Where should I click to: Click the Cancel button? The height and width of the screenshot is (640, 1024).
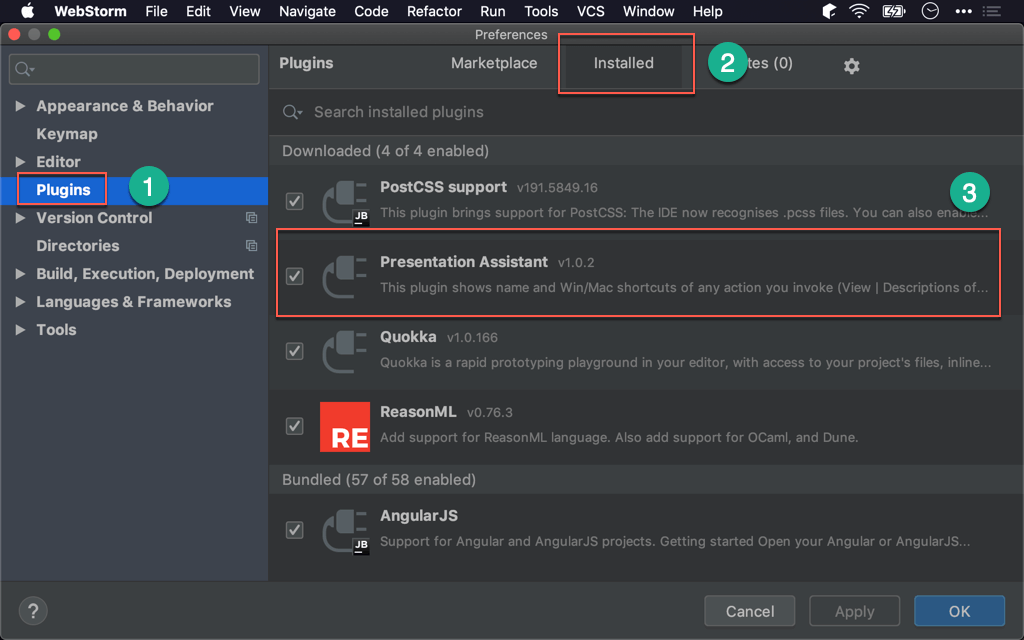[x=750, y=611]
